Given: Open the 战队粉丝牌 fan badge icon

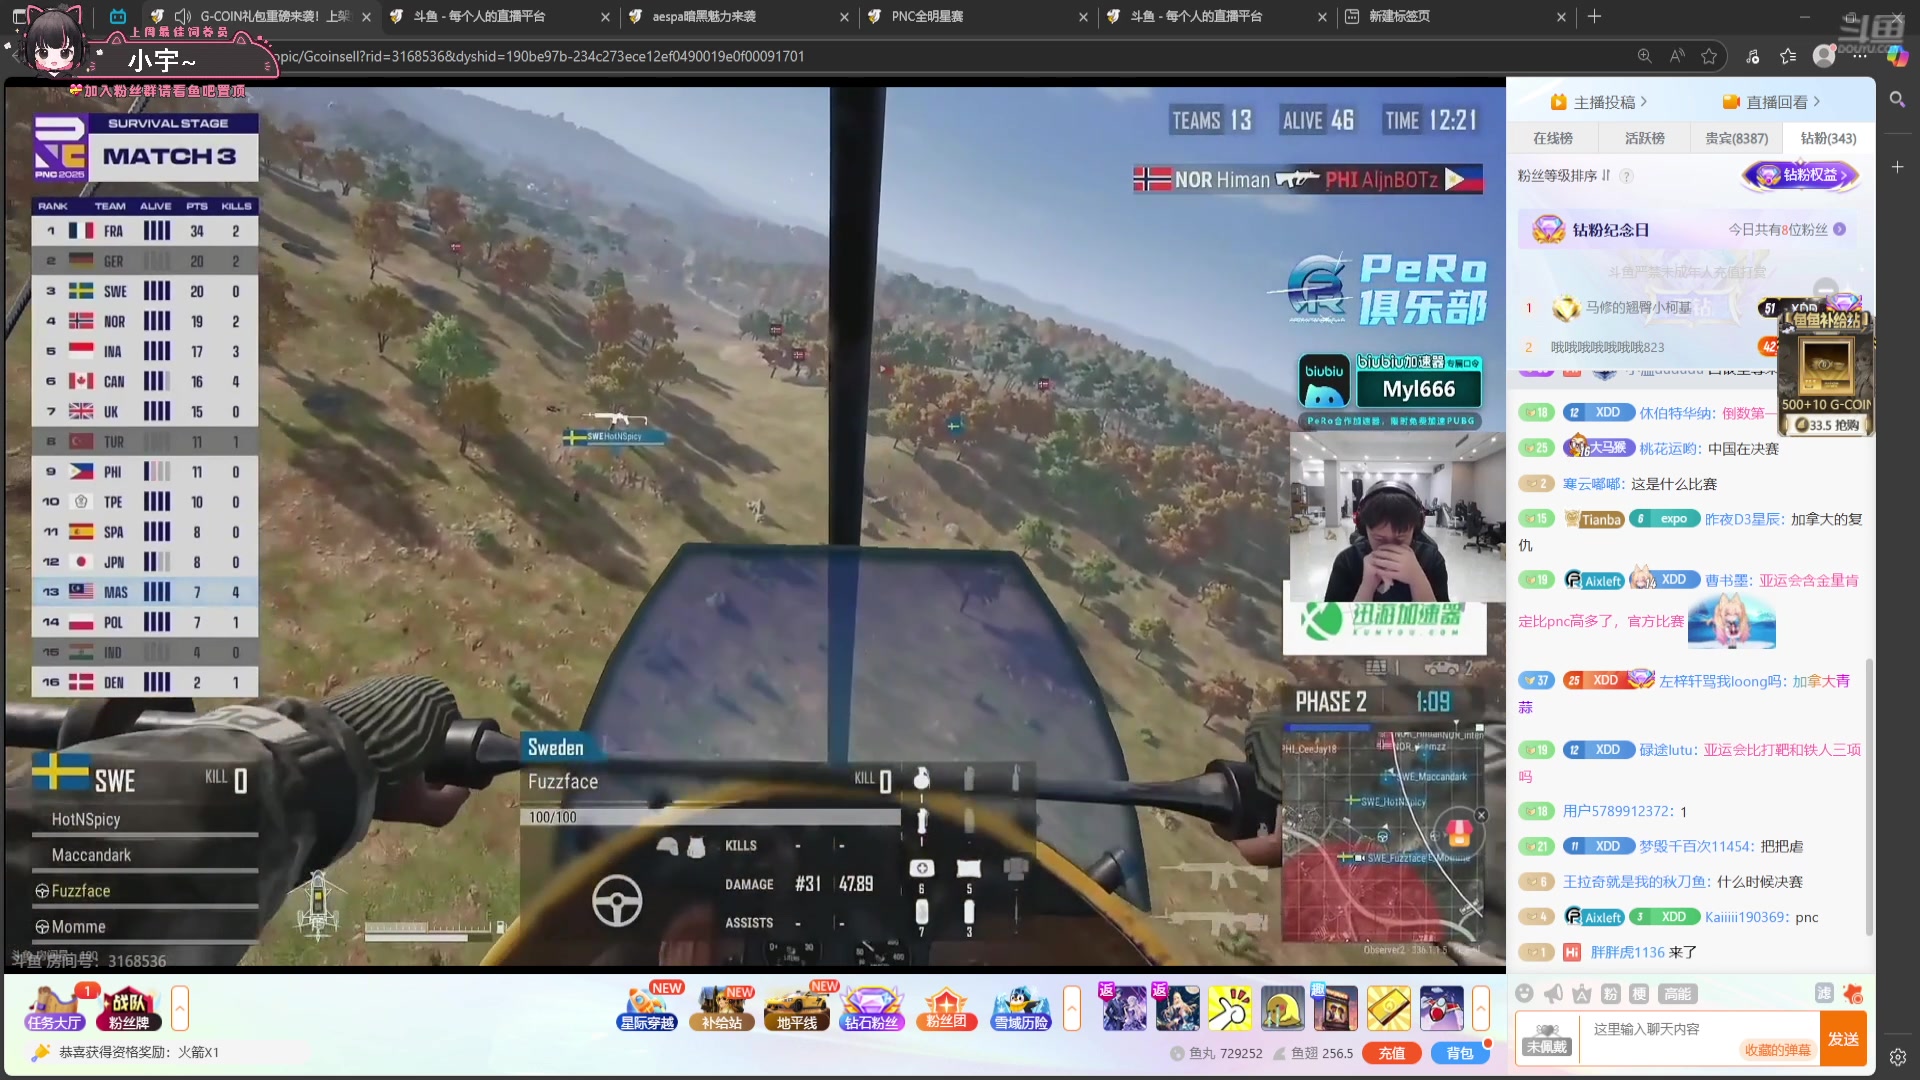Looking at the screenshot, I should point(129,1008).
